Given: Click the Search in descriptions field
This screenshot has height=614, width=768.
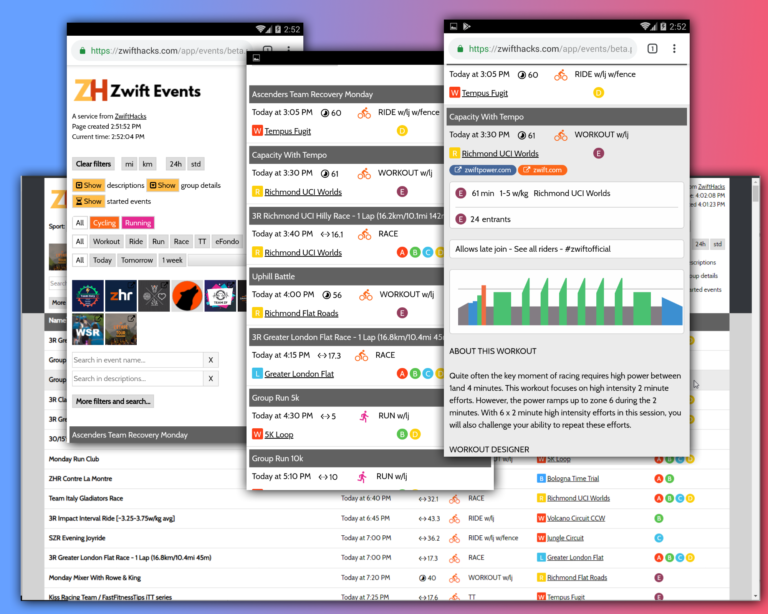Looking at the screenshot, I should coord(138,378).
